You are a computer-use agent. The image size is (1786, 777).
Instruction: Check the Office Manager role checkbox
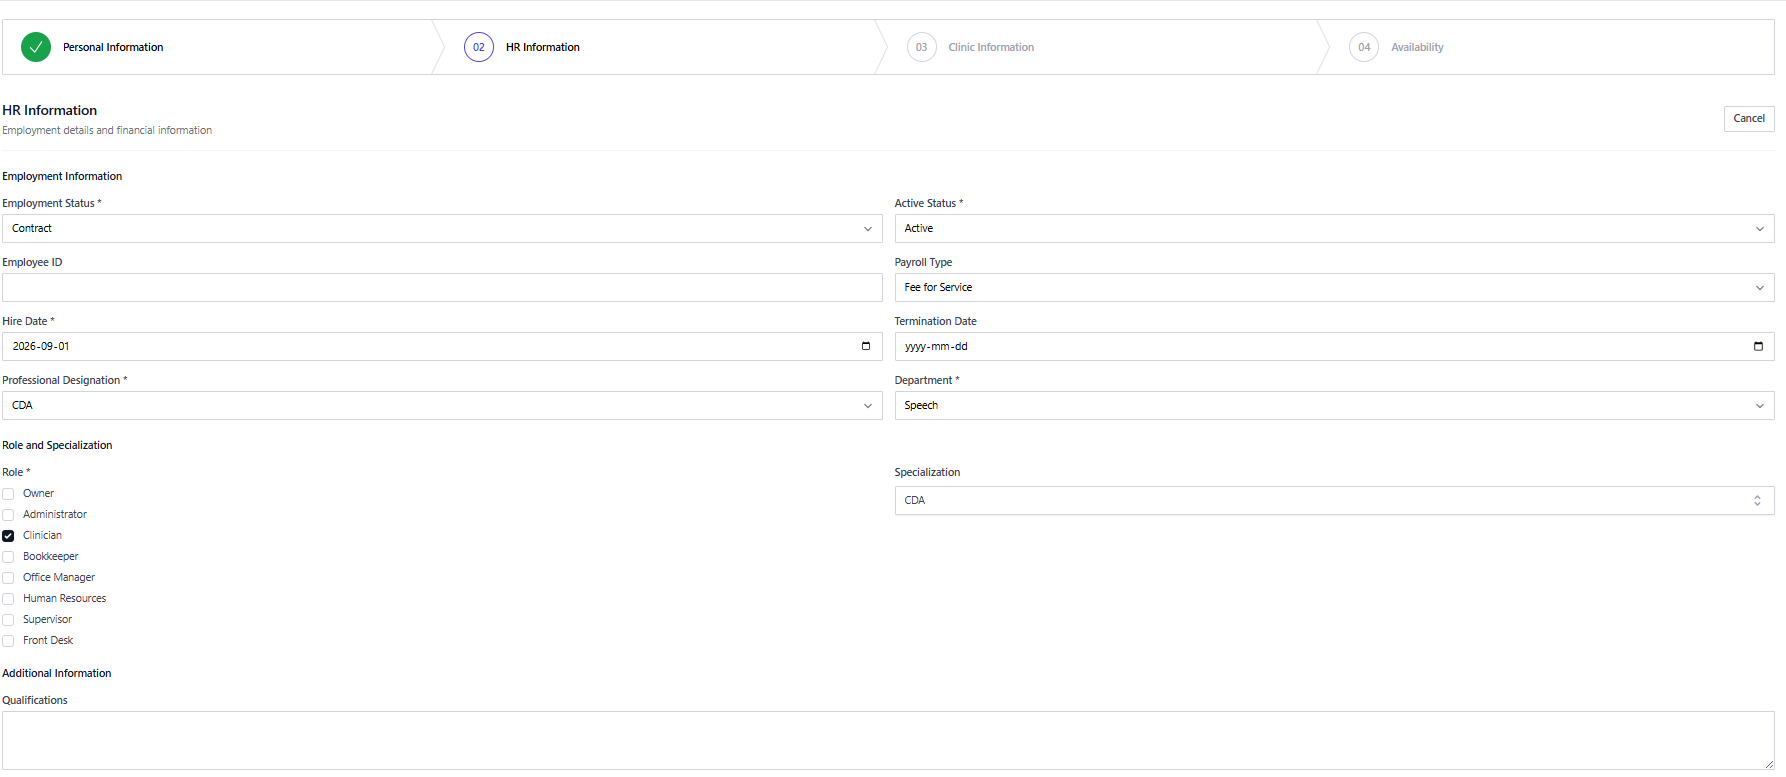pos(8,578)
